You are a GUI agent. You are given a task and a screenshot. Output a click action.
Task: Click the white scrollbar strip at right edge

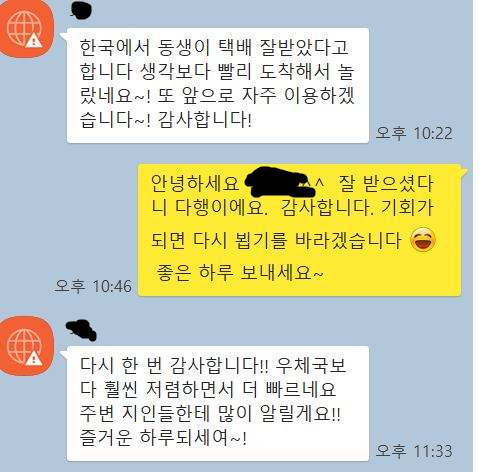tap(484, 236)
